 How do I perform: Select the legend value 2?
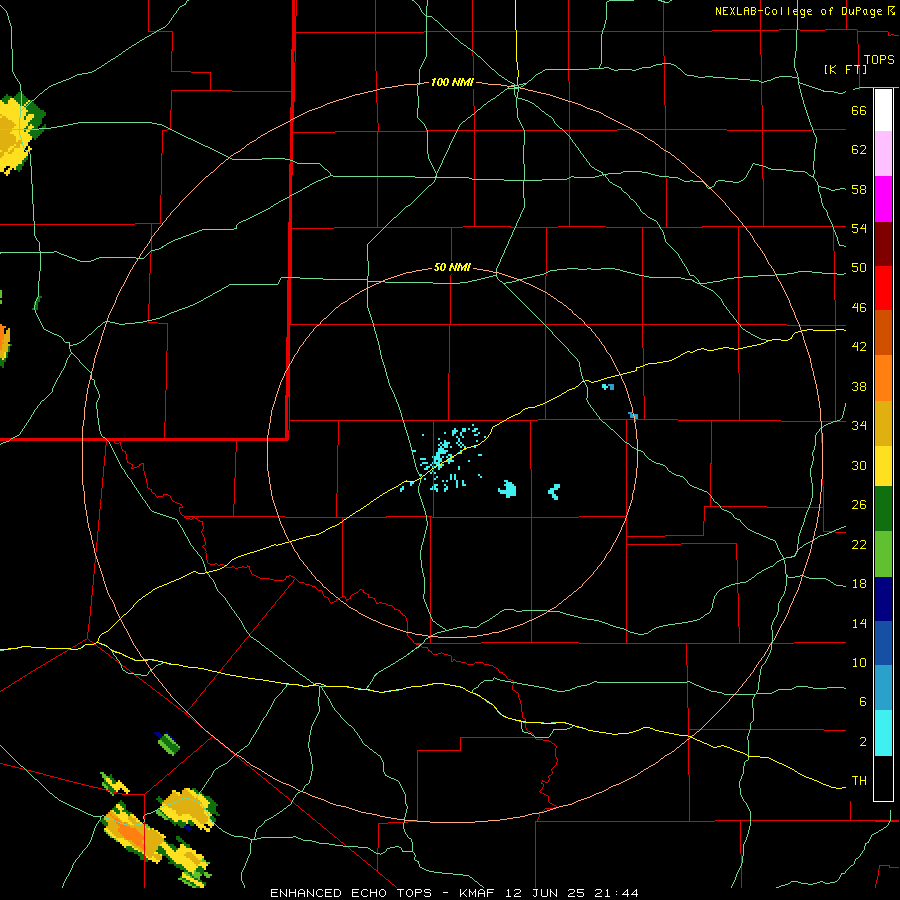(863, 742)
